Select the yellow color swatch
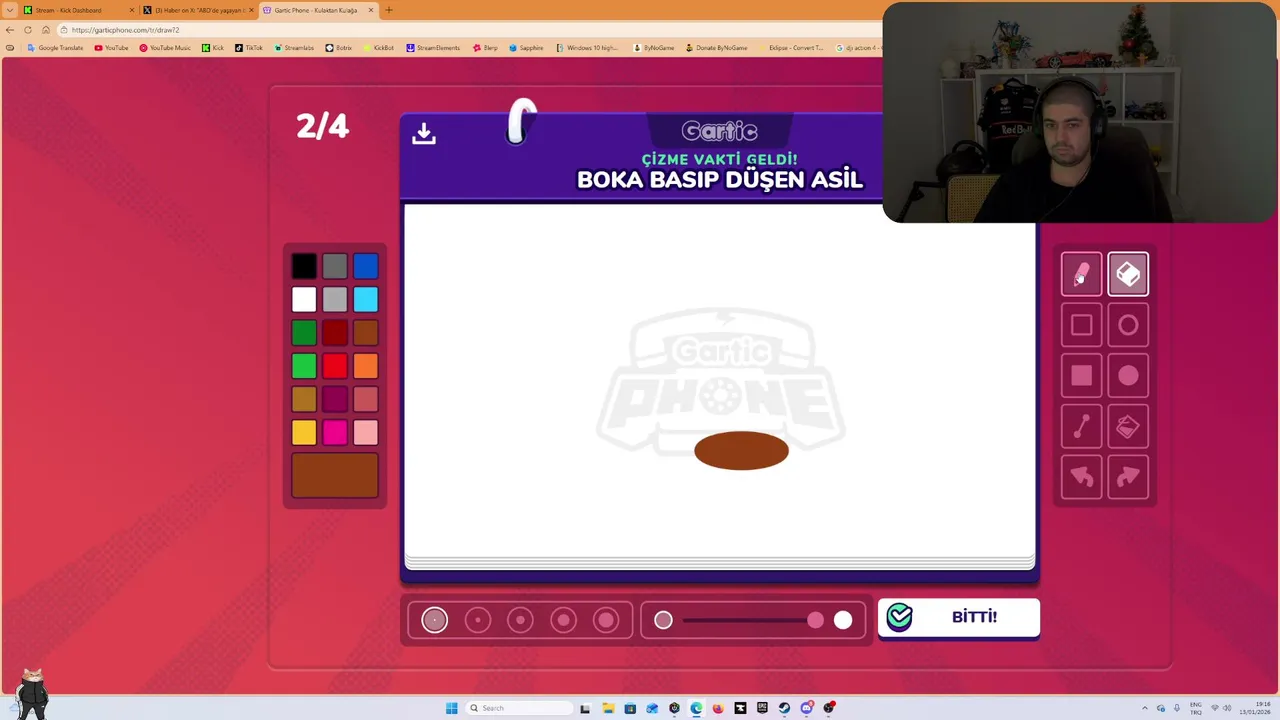Screen dimensions: 1280x720 pos(304,432)
